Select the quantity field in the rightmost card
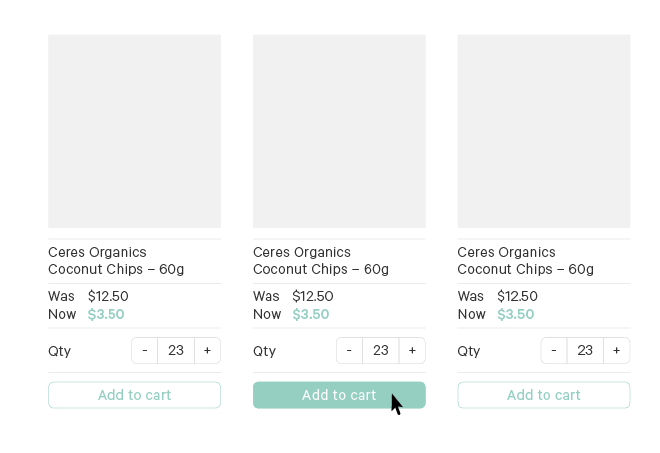The width and height of the screenshot is (660, 453). tap(585, 351)
